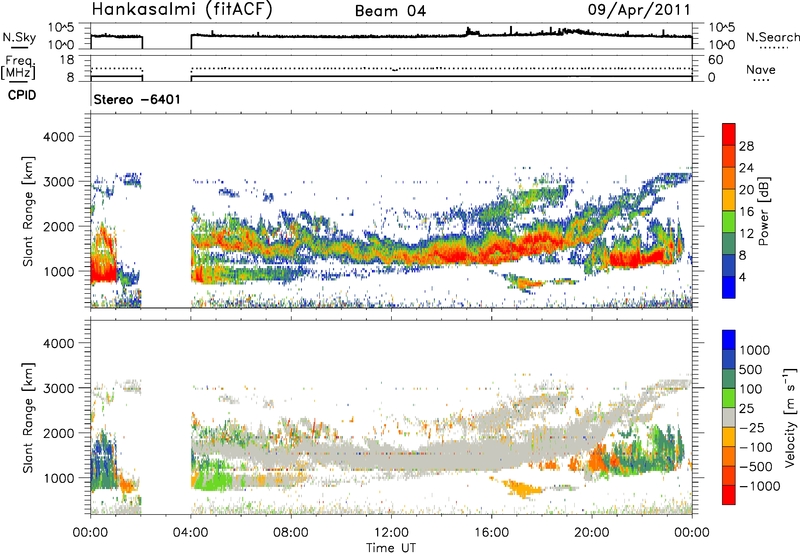This screenshot has height=554, width=800.
Task: Click the 'Power [dB]' colorbar title
Action: (763, 212)
